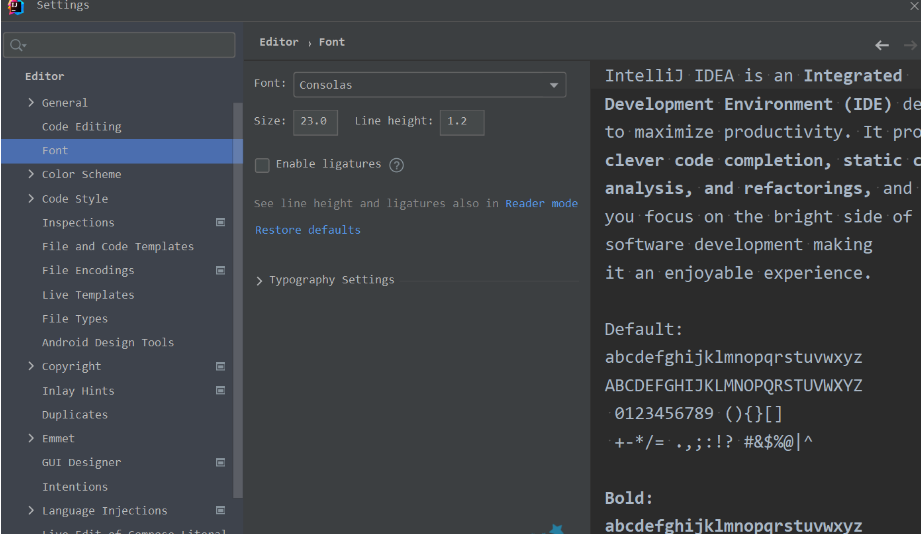Click the project-level icon next to GUI Designer
The width and height of the screenshot is (921, 534).
pos(220,462)
